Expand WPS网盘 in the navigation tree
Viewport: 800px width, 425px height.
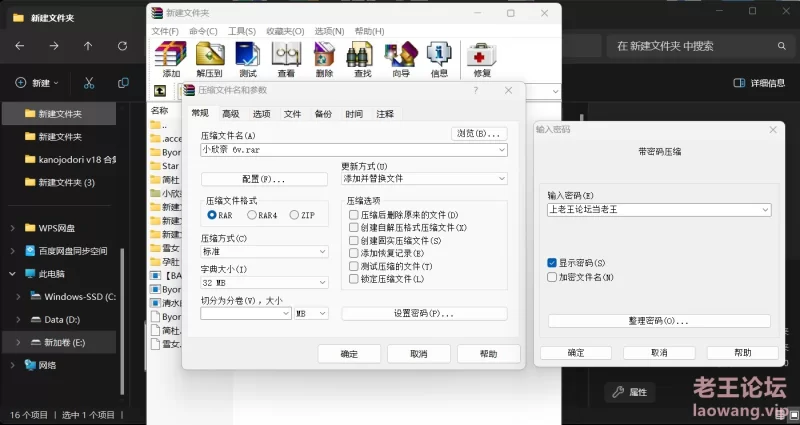13,228
